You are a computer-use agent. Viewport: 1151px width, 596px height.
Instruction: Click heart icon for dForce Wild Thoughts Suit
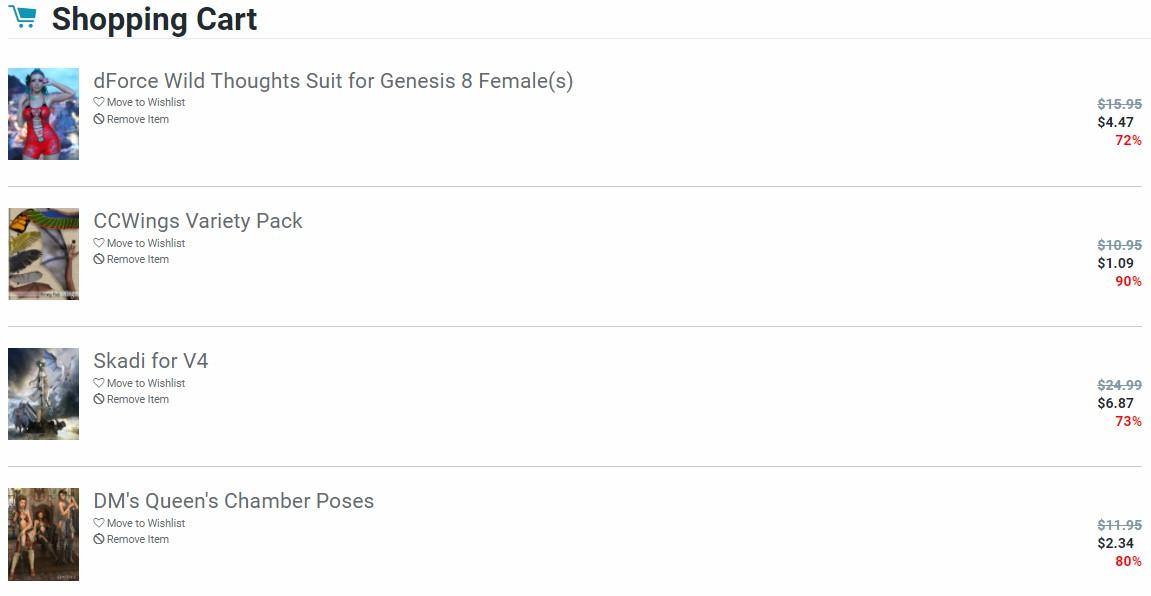point(99,102)
